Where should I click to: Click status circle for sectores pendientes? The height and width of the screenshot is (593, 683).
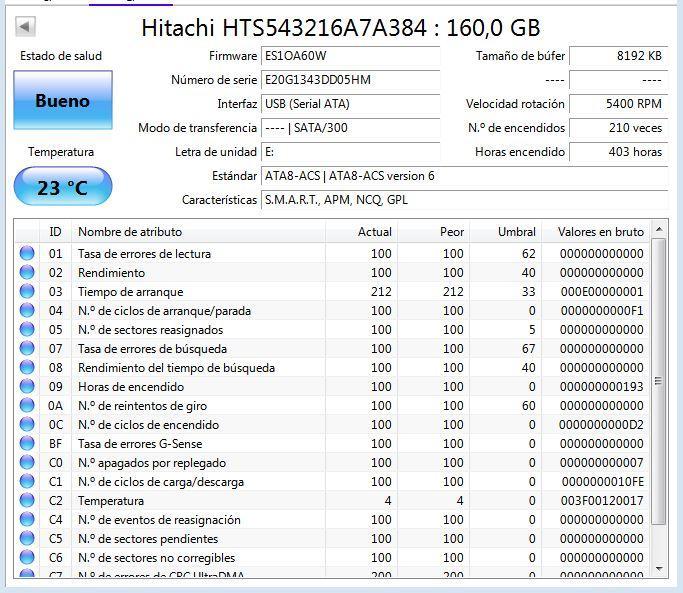click(x=27, y=539)
